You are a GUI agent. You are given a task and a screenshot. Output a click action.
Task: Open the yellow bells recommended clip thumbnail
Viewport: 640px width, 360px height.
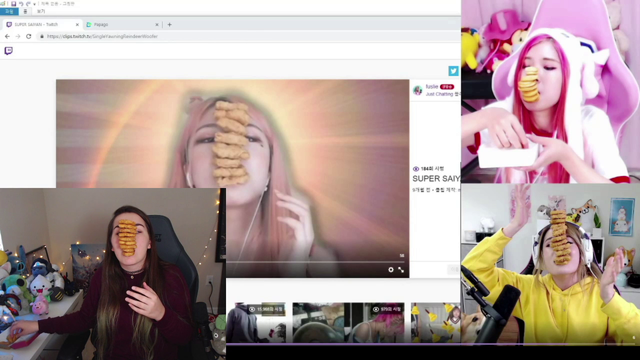(x=435, y=322)
